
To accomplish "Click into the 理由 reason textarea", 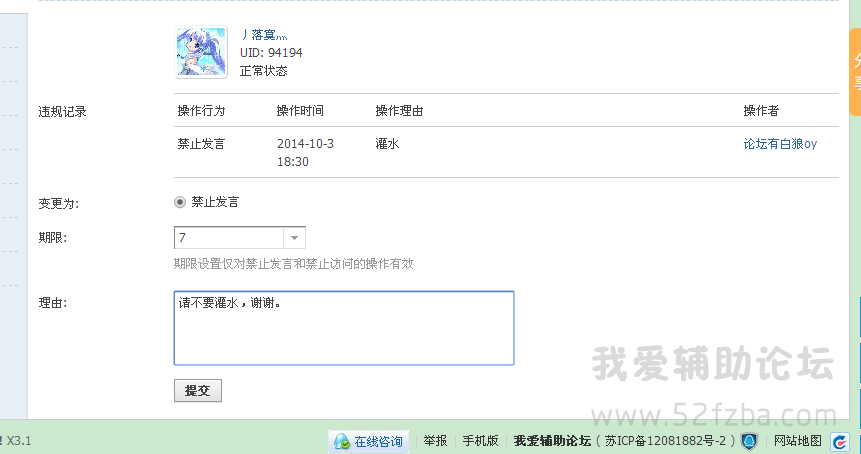I will pyautogui.click(x=344, y=328).
